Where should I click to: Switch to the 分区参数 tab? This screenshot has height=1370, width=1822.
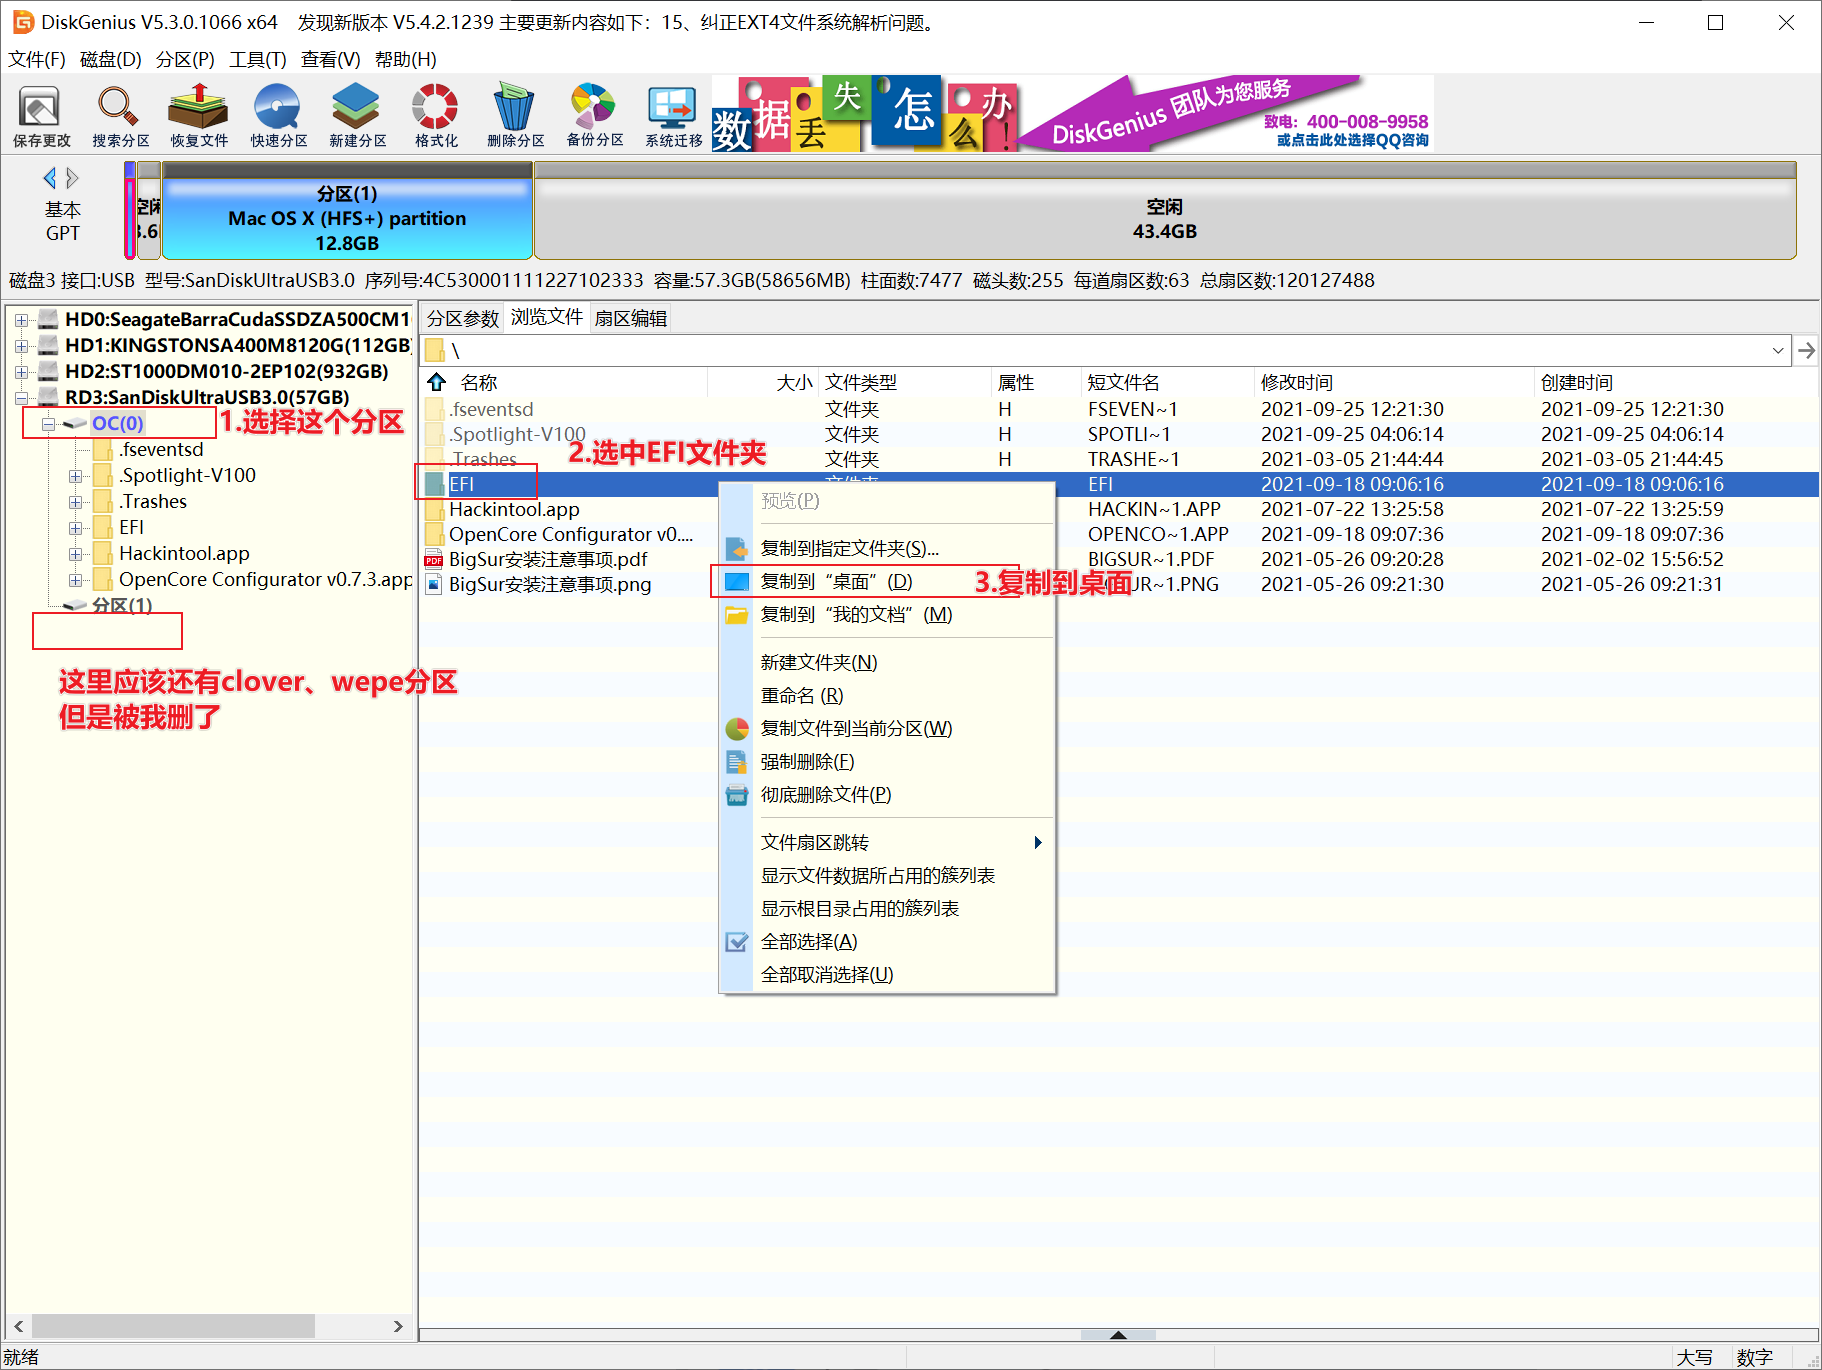tap(462, 318)
